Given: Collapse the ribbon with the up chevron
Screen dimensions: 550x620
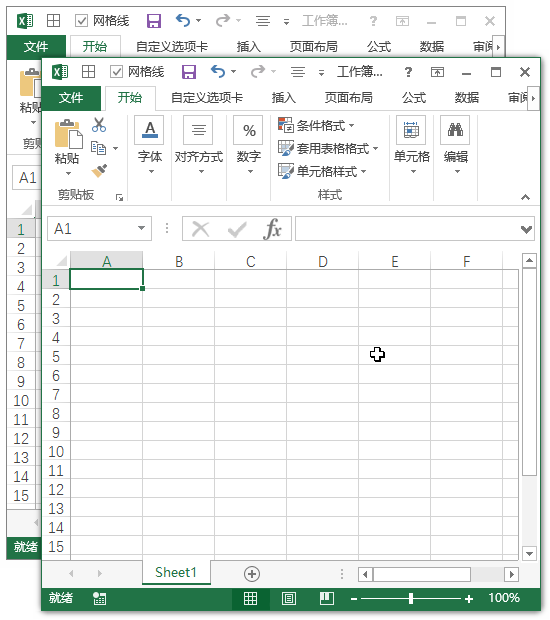Looking at the screenshot, I should pyautogui.click(x=525, y=197).
